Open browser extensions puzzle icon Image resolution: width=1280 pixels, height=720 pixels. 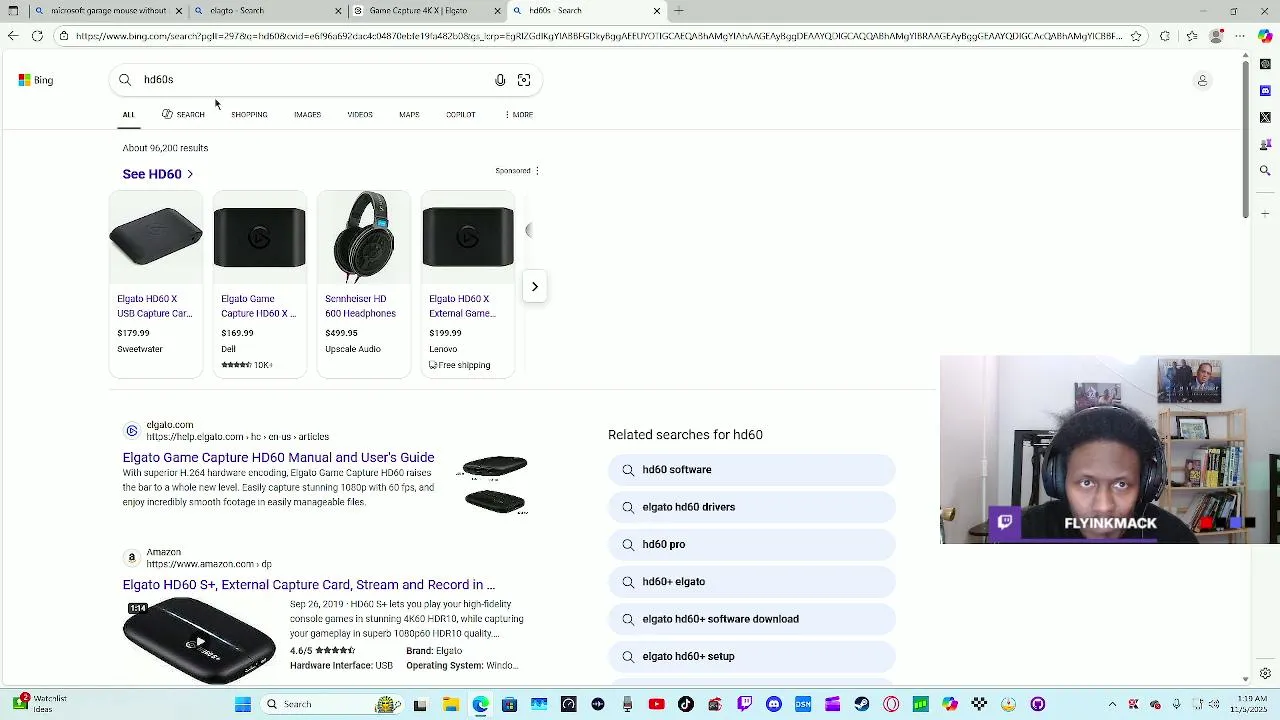pyautogui.click(x=1165, y=36)
